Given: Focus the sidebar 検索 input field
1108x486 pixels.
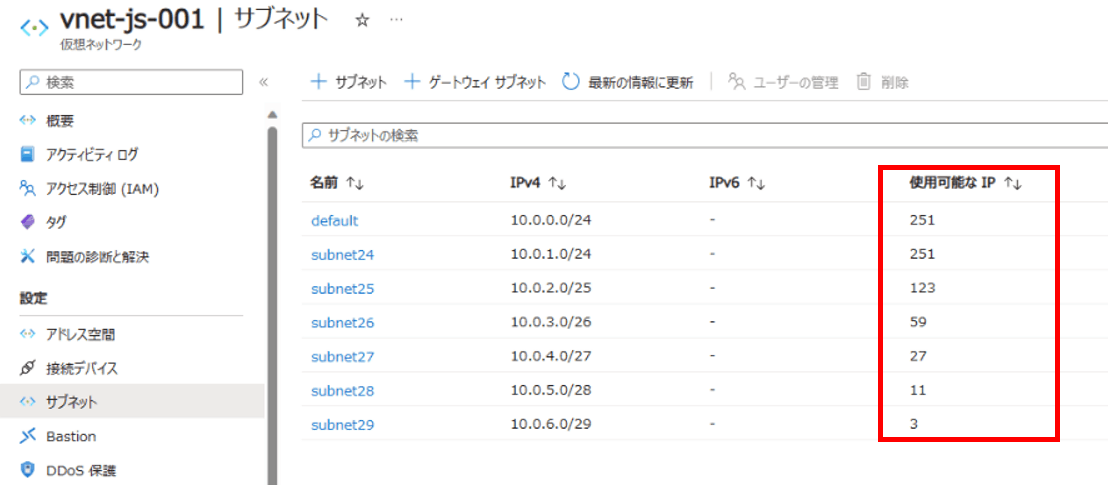Looking at the screenshot, I should point(131,82).
